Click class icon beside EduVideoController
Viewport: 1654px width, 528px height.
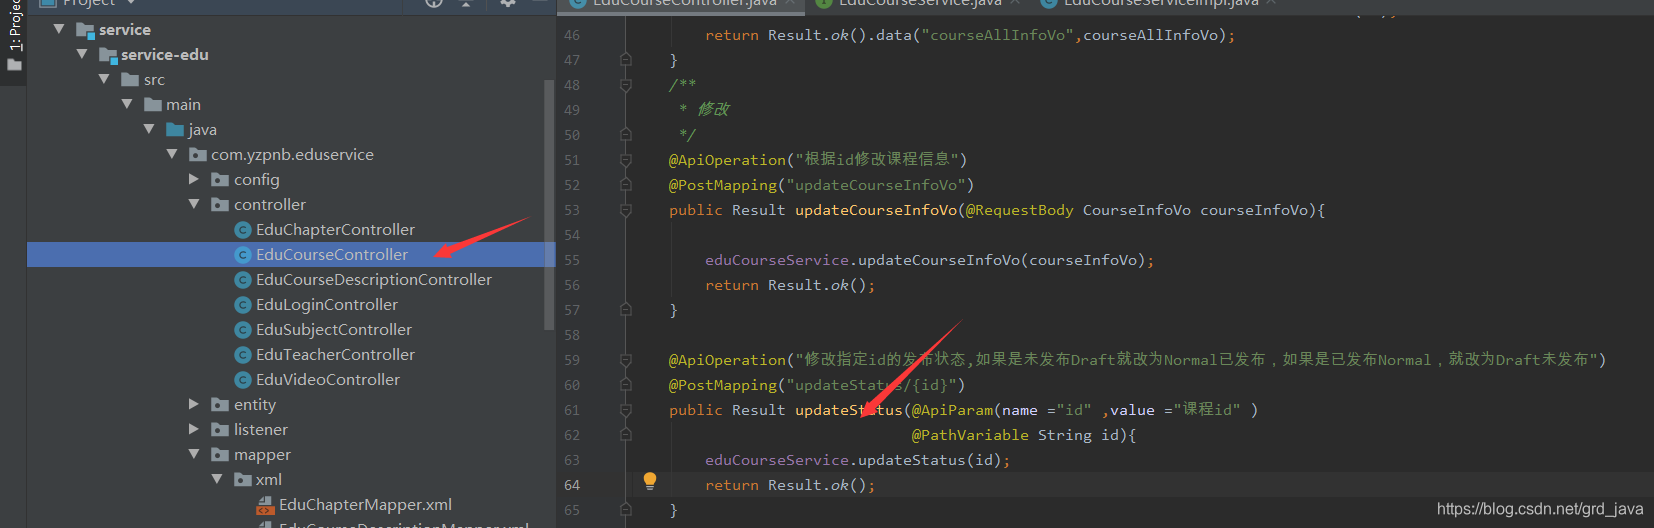[242, 380]
